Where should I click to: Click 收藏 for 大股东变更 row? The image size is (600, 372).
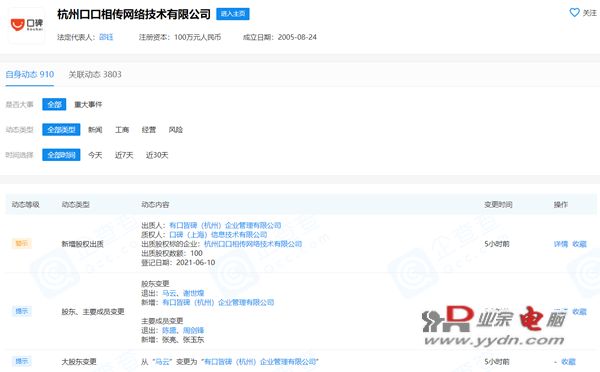[569, 362]
